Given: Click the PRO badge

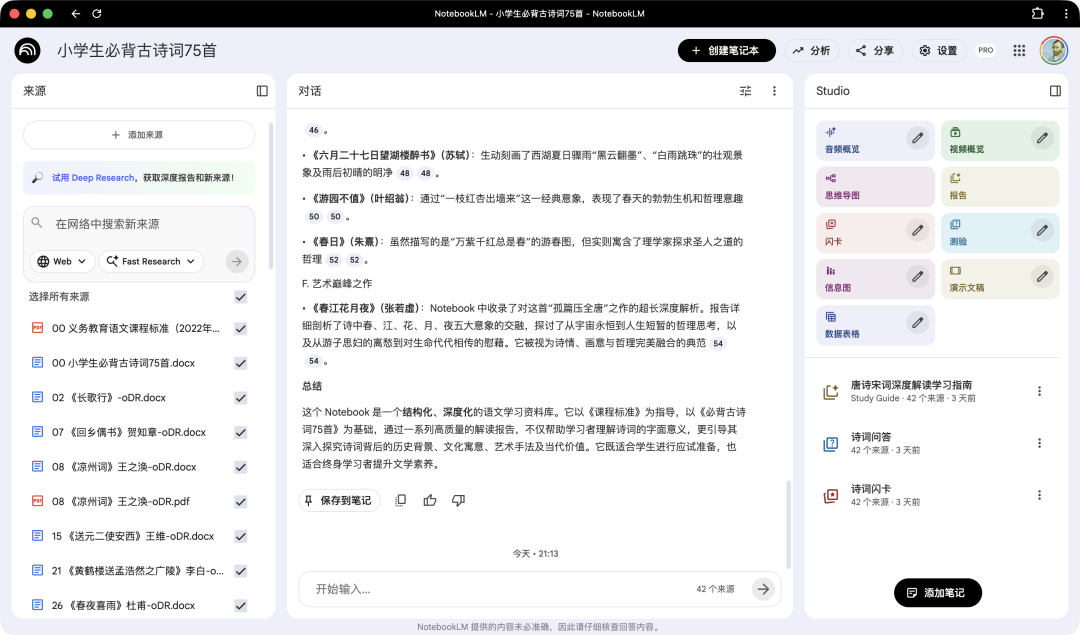Looking at the screenshot, I should [986, 50].
